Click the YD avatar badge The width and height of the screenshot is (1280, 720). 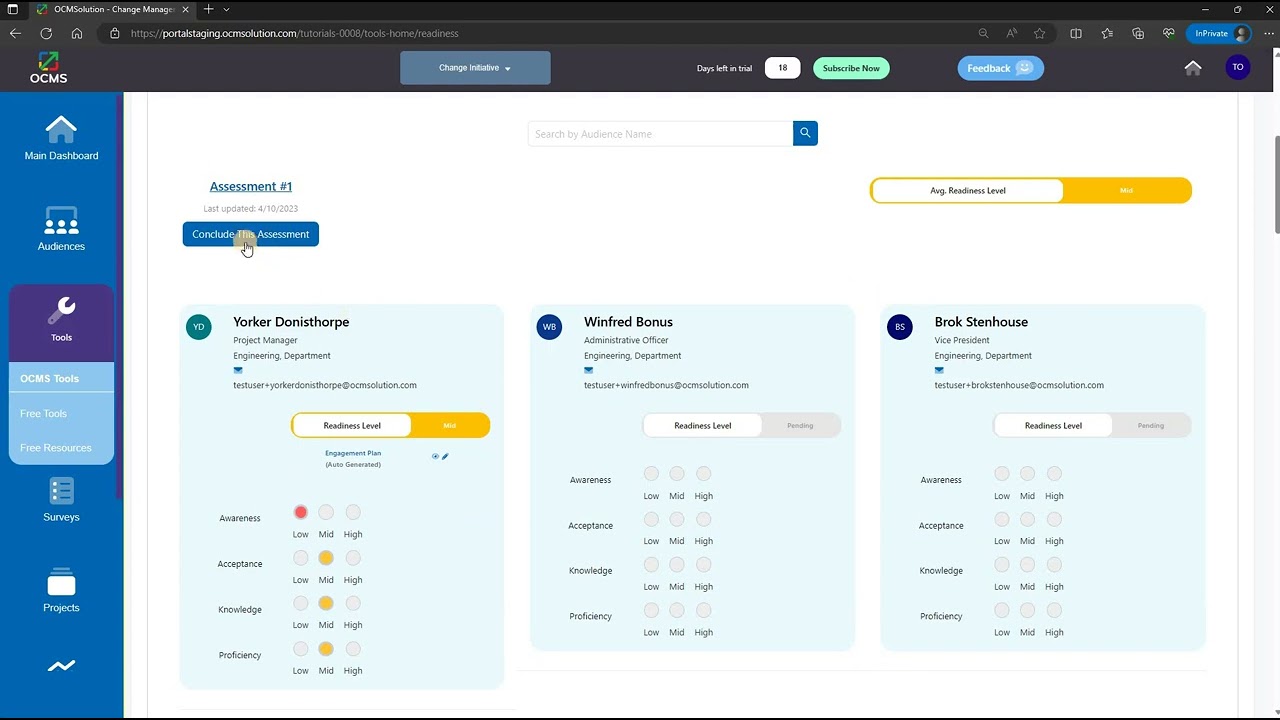point(199,327)
